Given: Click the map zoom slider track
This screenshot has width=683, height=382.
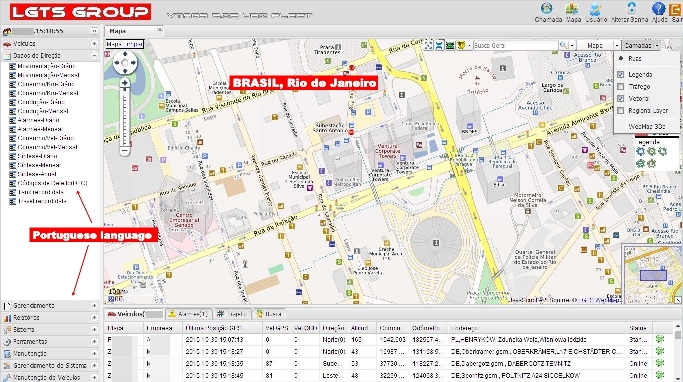Looking at the screenshot, I should coord(125,116).
